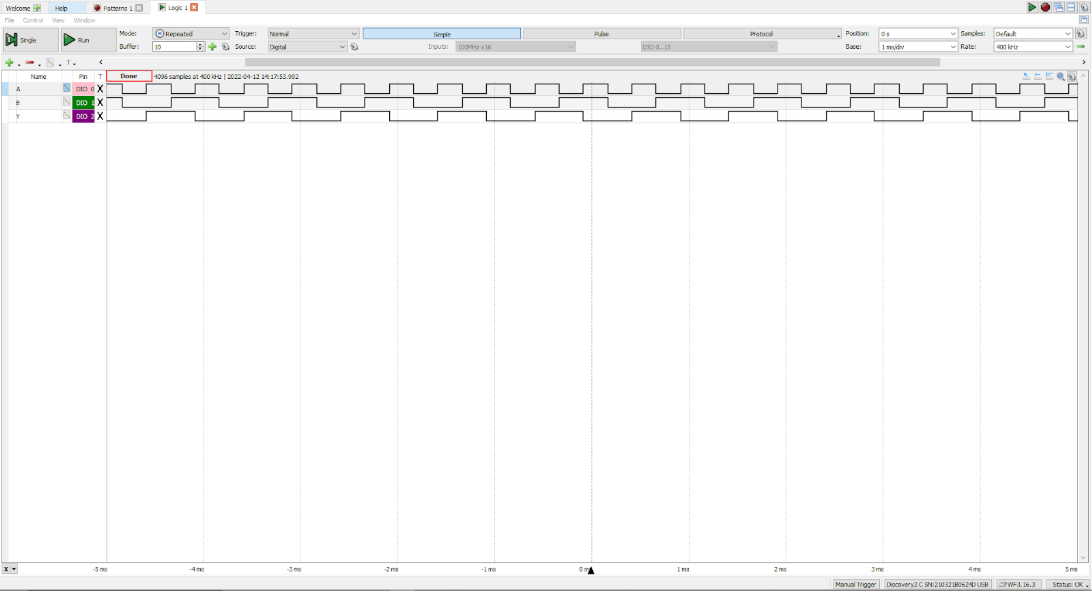Select the hot track pointer icon above the plot
The width and height of the screenshot is (1092, 593).
1025,75
